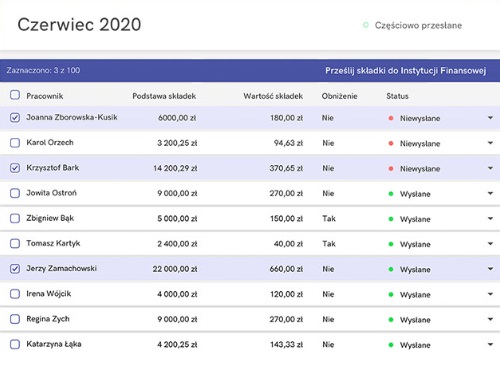Viewport: 500px width, 368px height.
Task: Expand the Jowita Ostroń row arrow
Action: [490, 193]
